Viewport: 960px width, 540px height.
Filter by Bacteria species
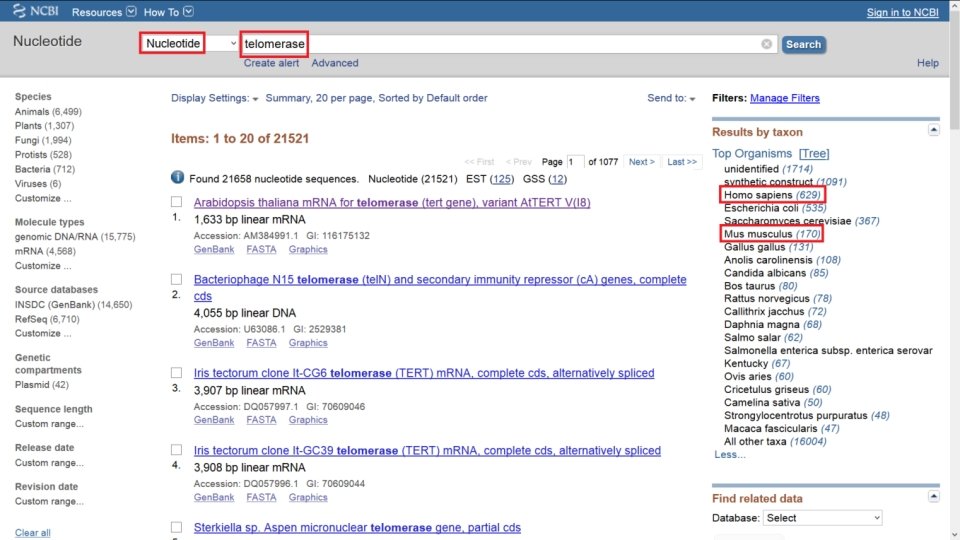click(45, 169)
